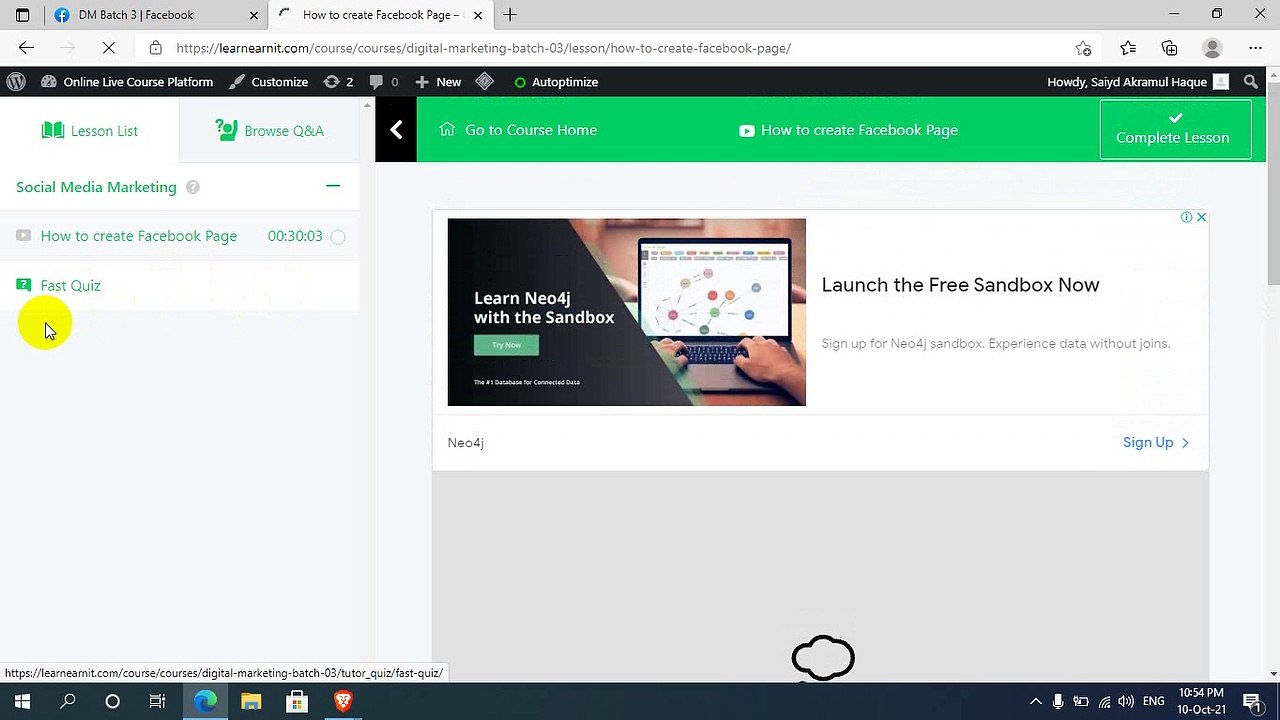Click the page scrollbar down arrow
Screen dimensions: 1280x720
coord(1273,674)
